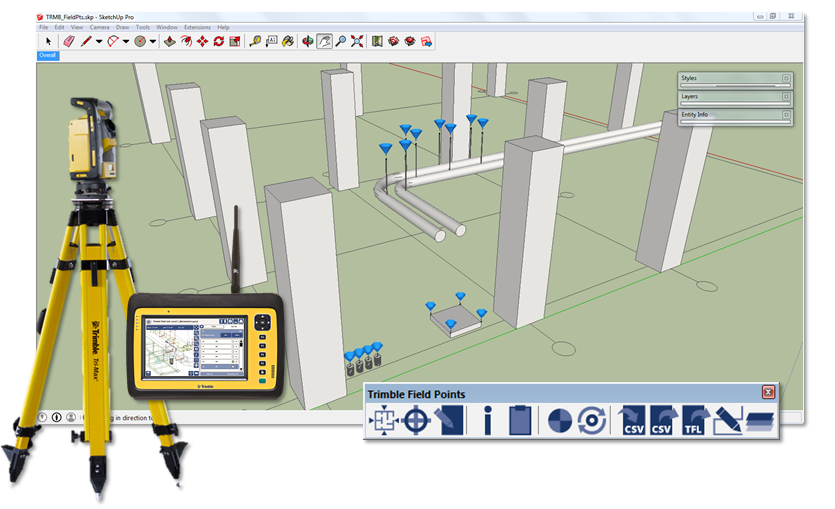Open the info icon in Trimble Field Points
Image resolution: width=835 pixels, height=509 pixels.
click(x=487, y=421)
